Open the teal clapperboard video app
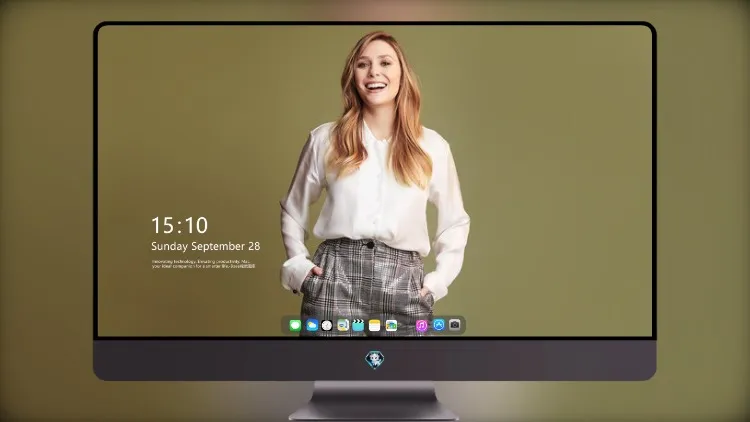This screenshot has height=422, width=750. pos(358,325)
